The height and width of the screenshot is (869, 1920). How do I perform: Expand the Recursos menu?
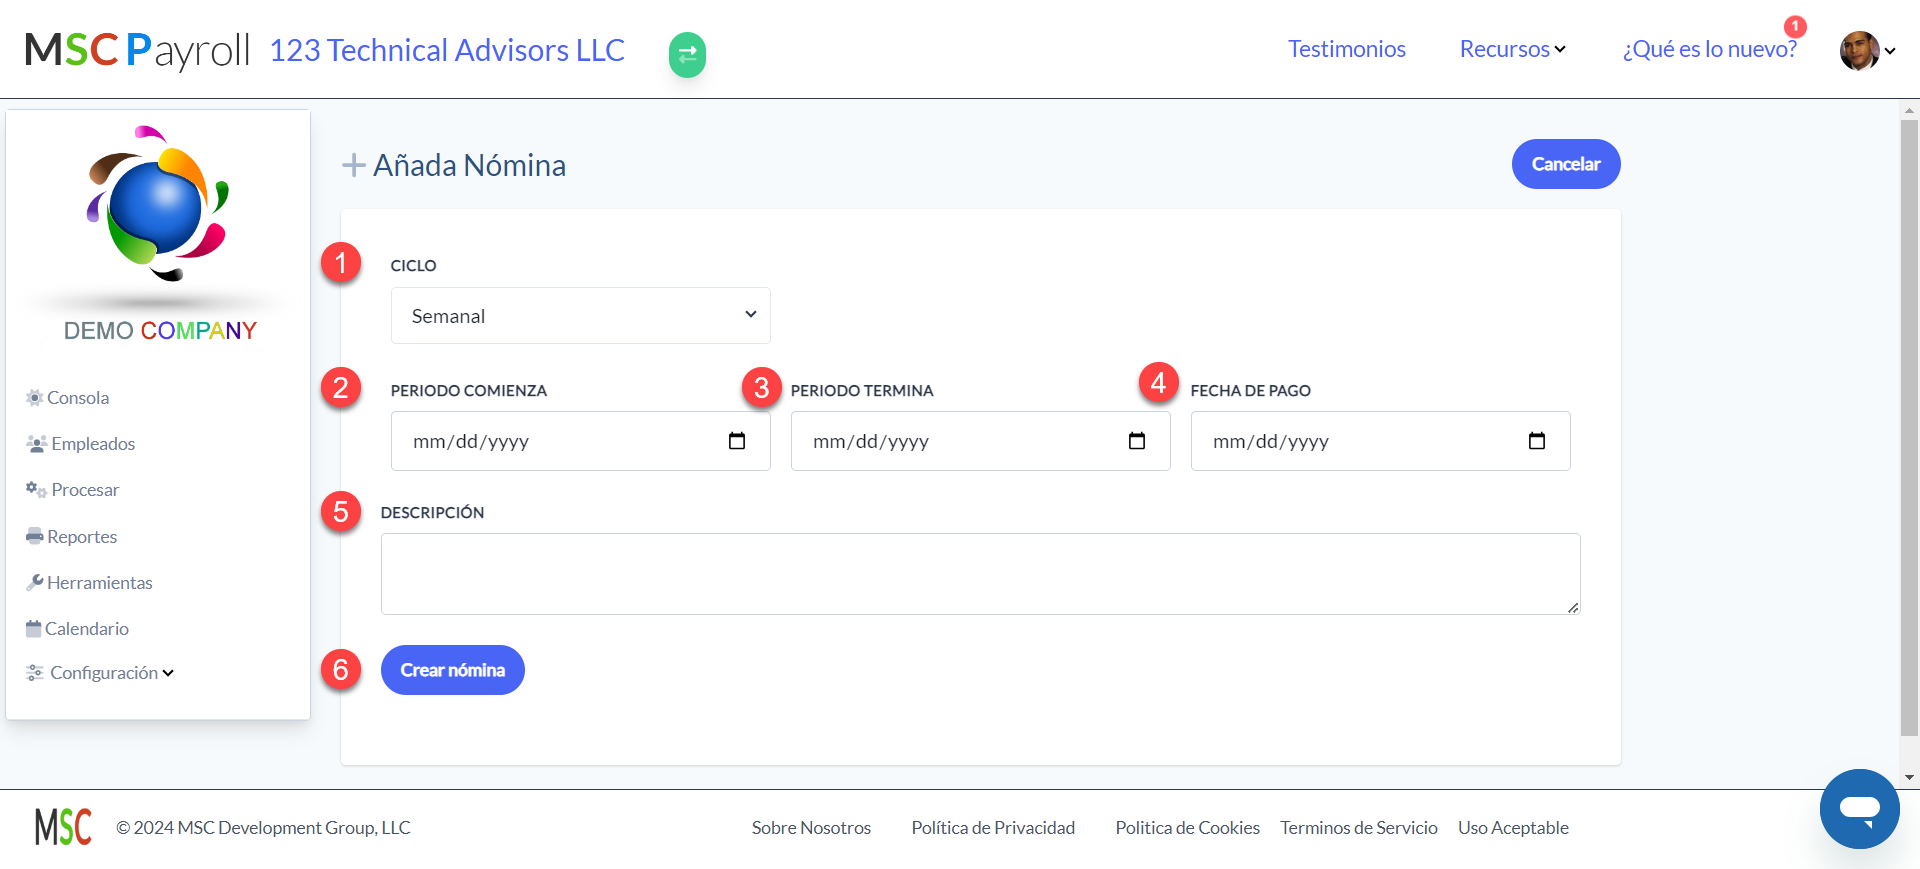pos(1512,49)
